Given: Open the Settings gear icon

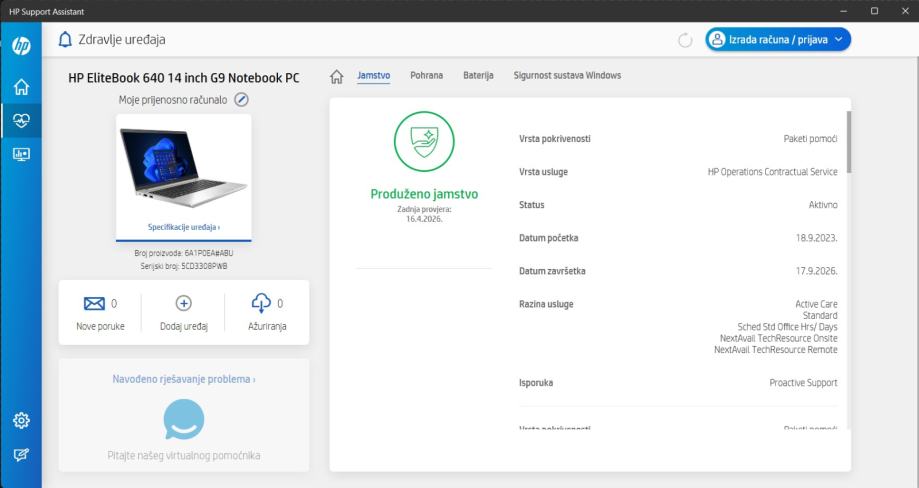Looking at the screenshot, I should pyautogui.click(x=21, y=422).
